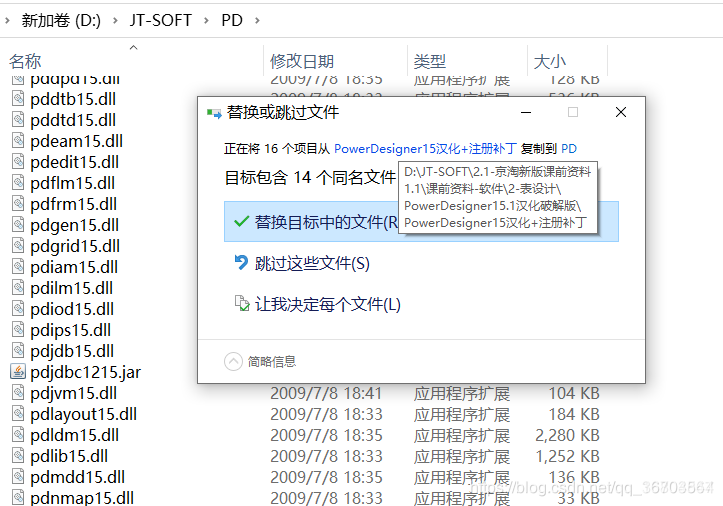The image size is (723, 506).
Task: Open source link PowerDesigner15汉化+注册补丁
Action: click(x=425, y=149)
